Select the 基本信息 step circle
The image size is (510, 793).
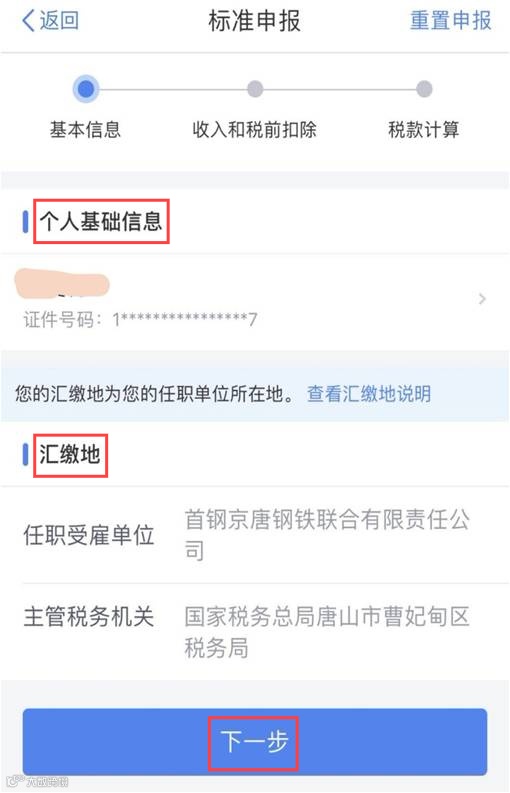point(86,90)
